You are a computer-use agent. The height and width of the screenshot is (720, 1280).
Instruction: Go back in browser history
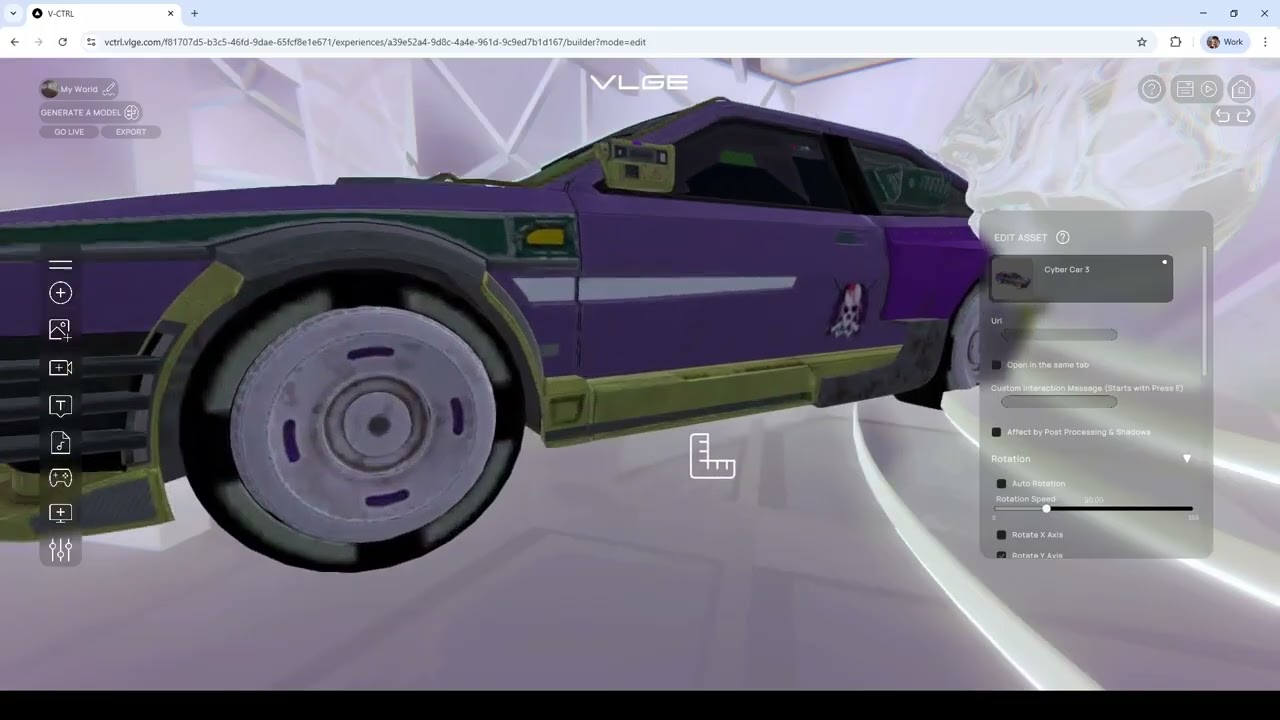[x=14, y=42]
